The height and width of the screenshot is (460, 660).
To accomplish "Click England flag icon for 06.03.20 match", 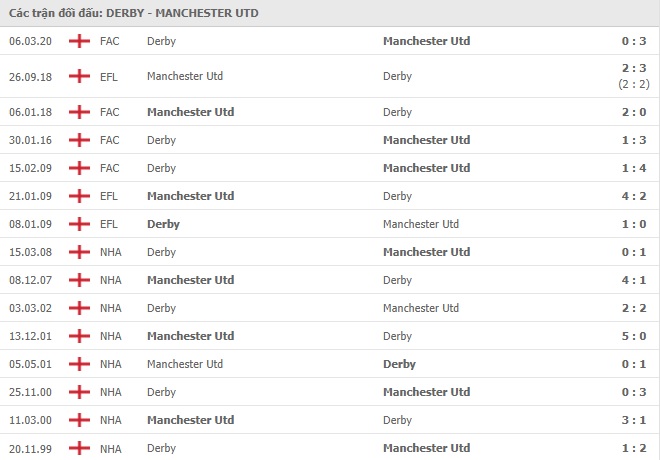I will point(79,41).
